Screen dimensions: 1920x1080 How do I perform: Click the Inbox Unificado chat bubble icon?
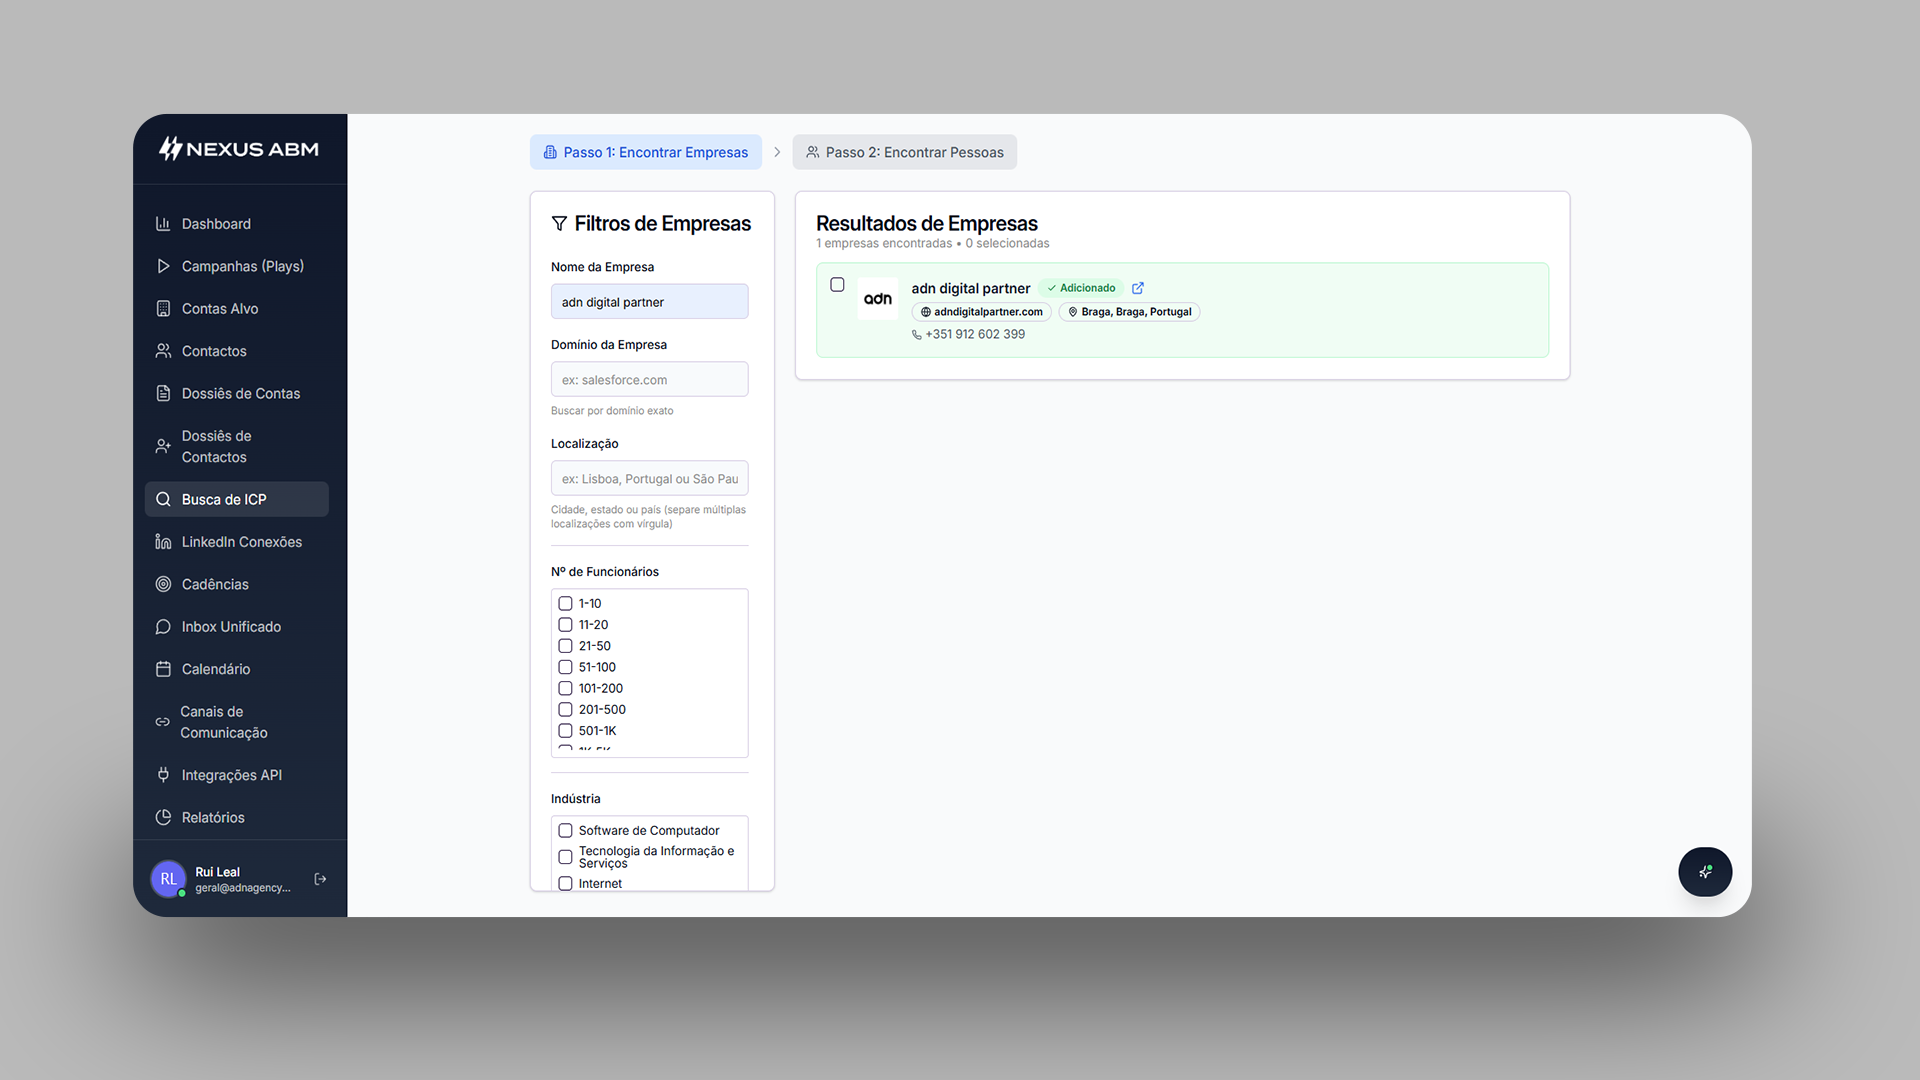tap(163, 627)
